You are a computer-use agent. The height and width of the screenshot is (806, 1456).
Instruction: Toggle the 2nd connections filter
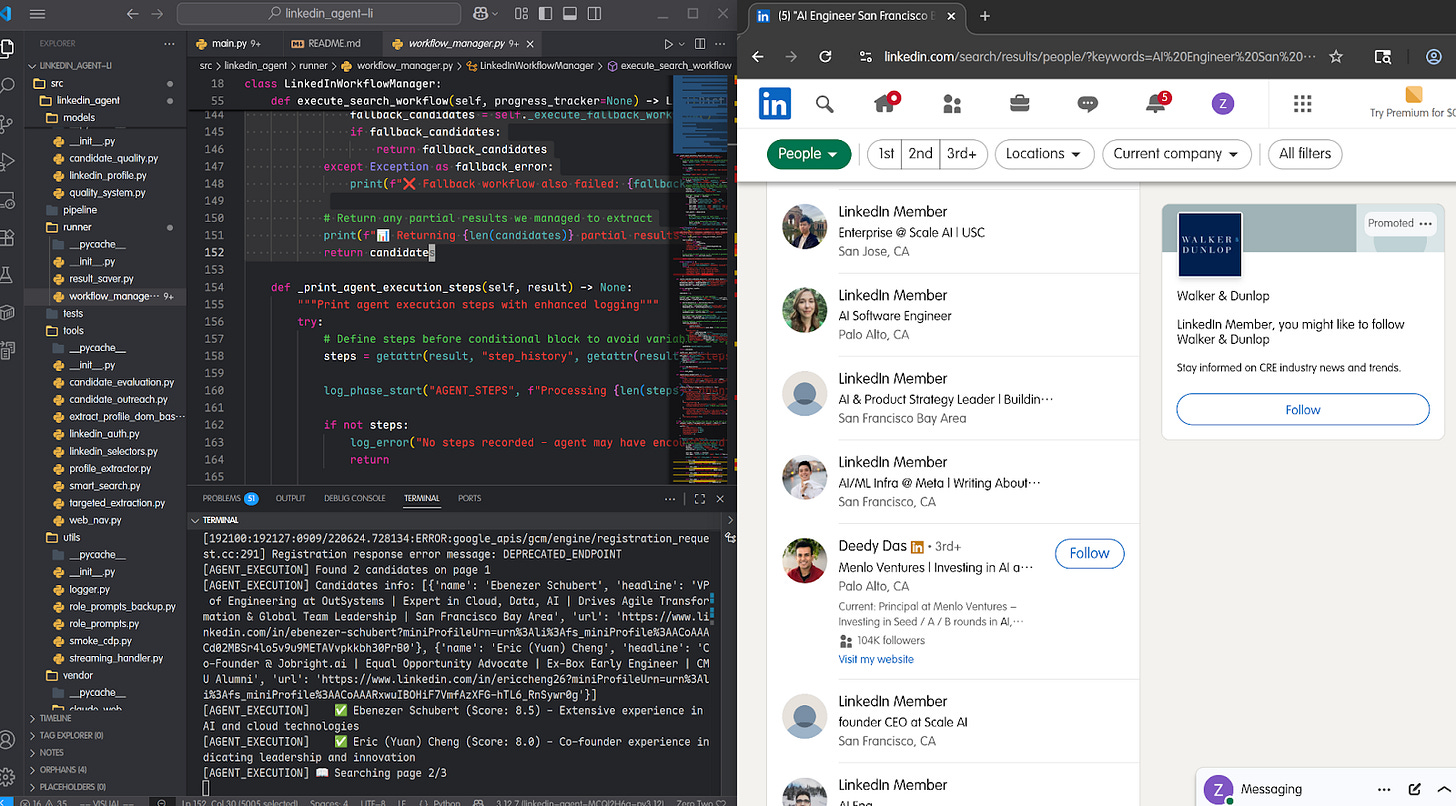click(x=920, y=153)
